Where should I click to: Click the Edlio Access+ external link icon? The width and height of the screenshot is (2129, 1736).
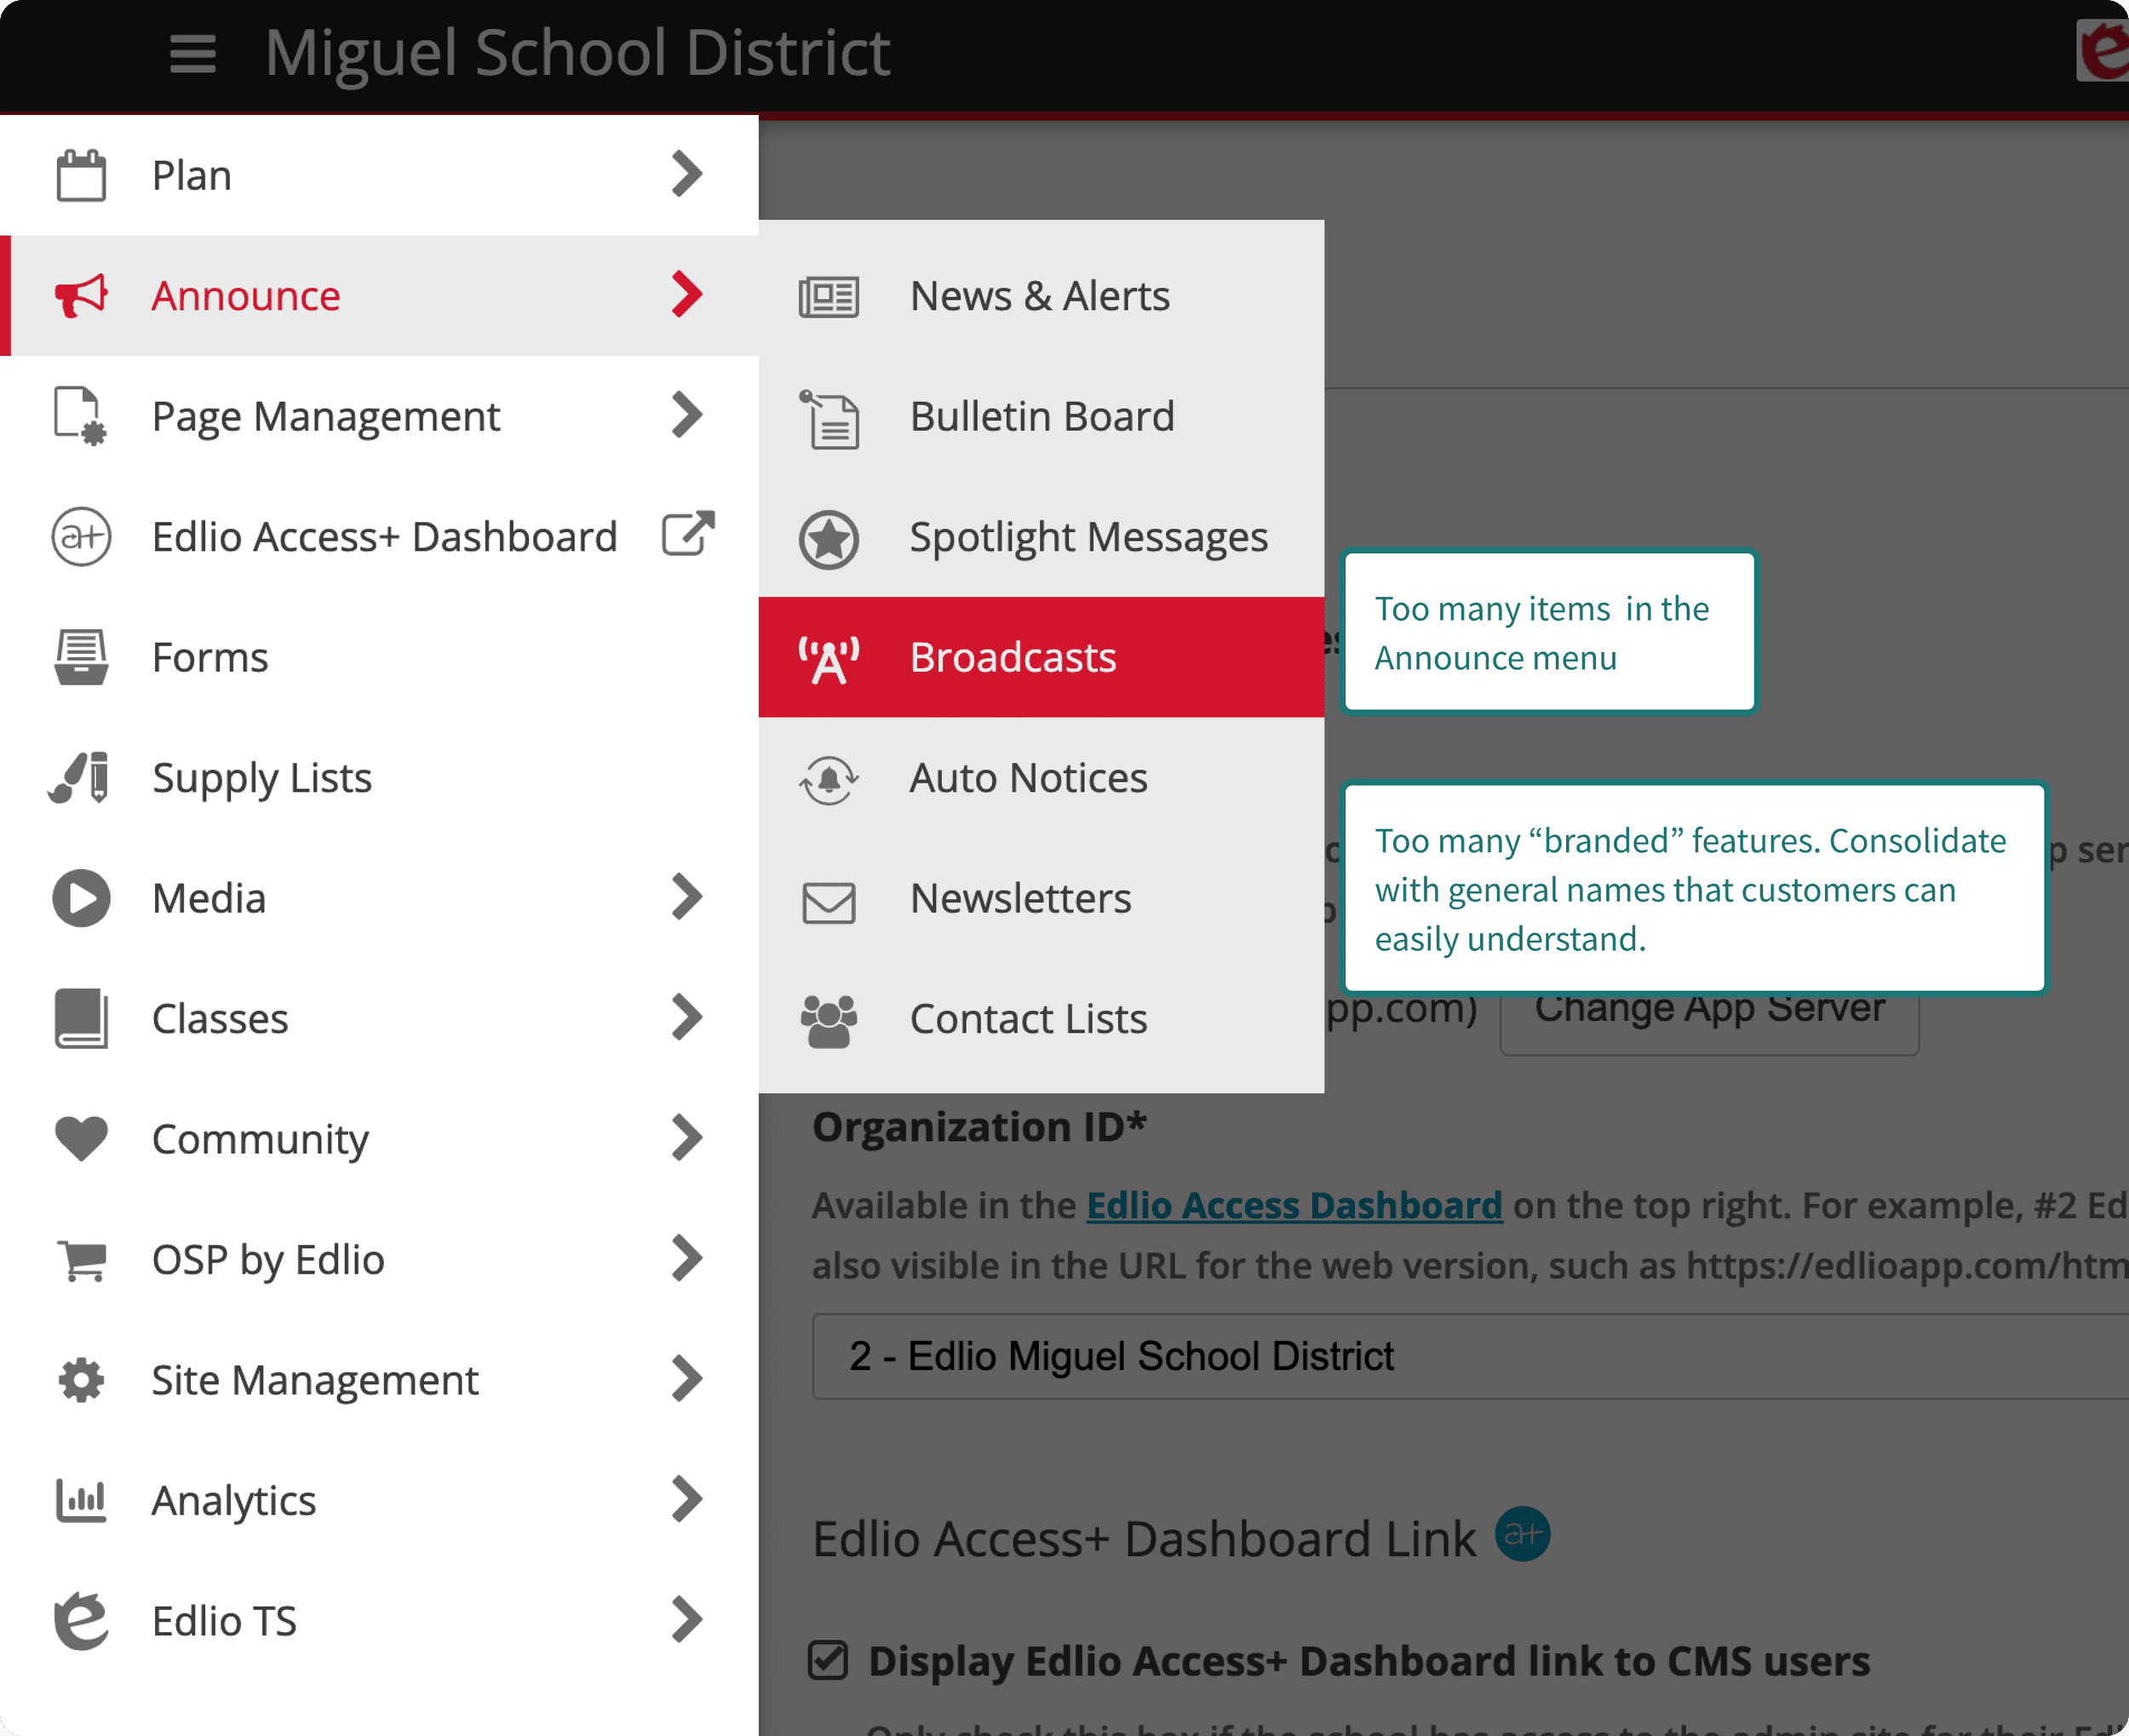(x=688, y=534)
